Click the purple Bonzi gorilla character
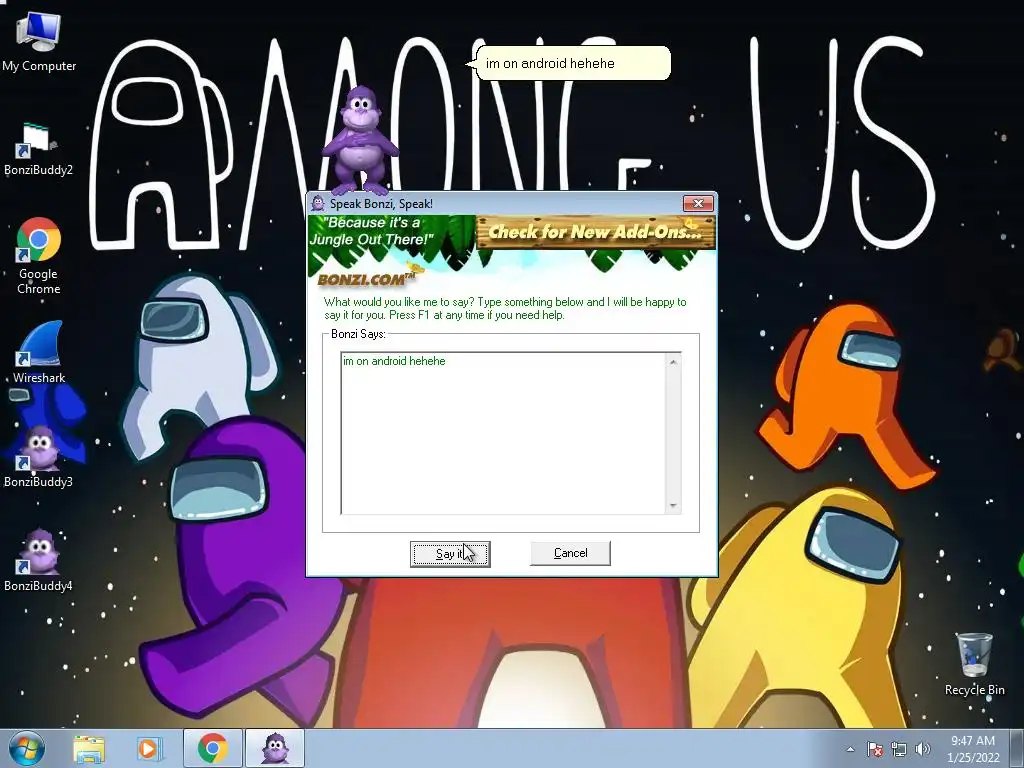Viewport: 1024px width, 768px height. (360, 140)
